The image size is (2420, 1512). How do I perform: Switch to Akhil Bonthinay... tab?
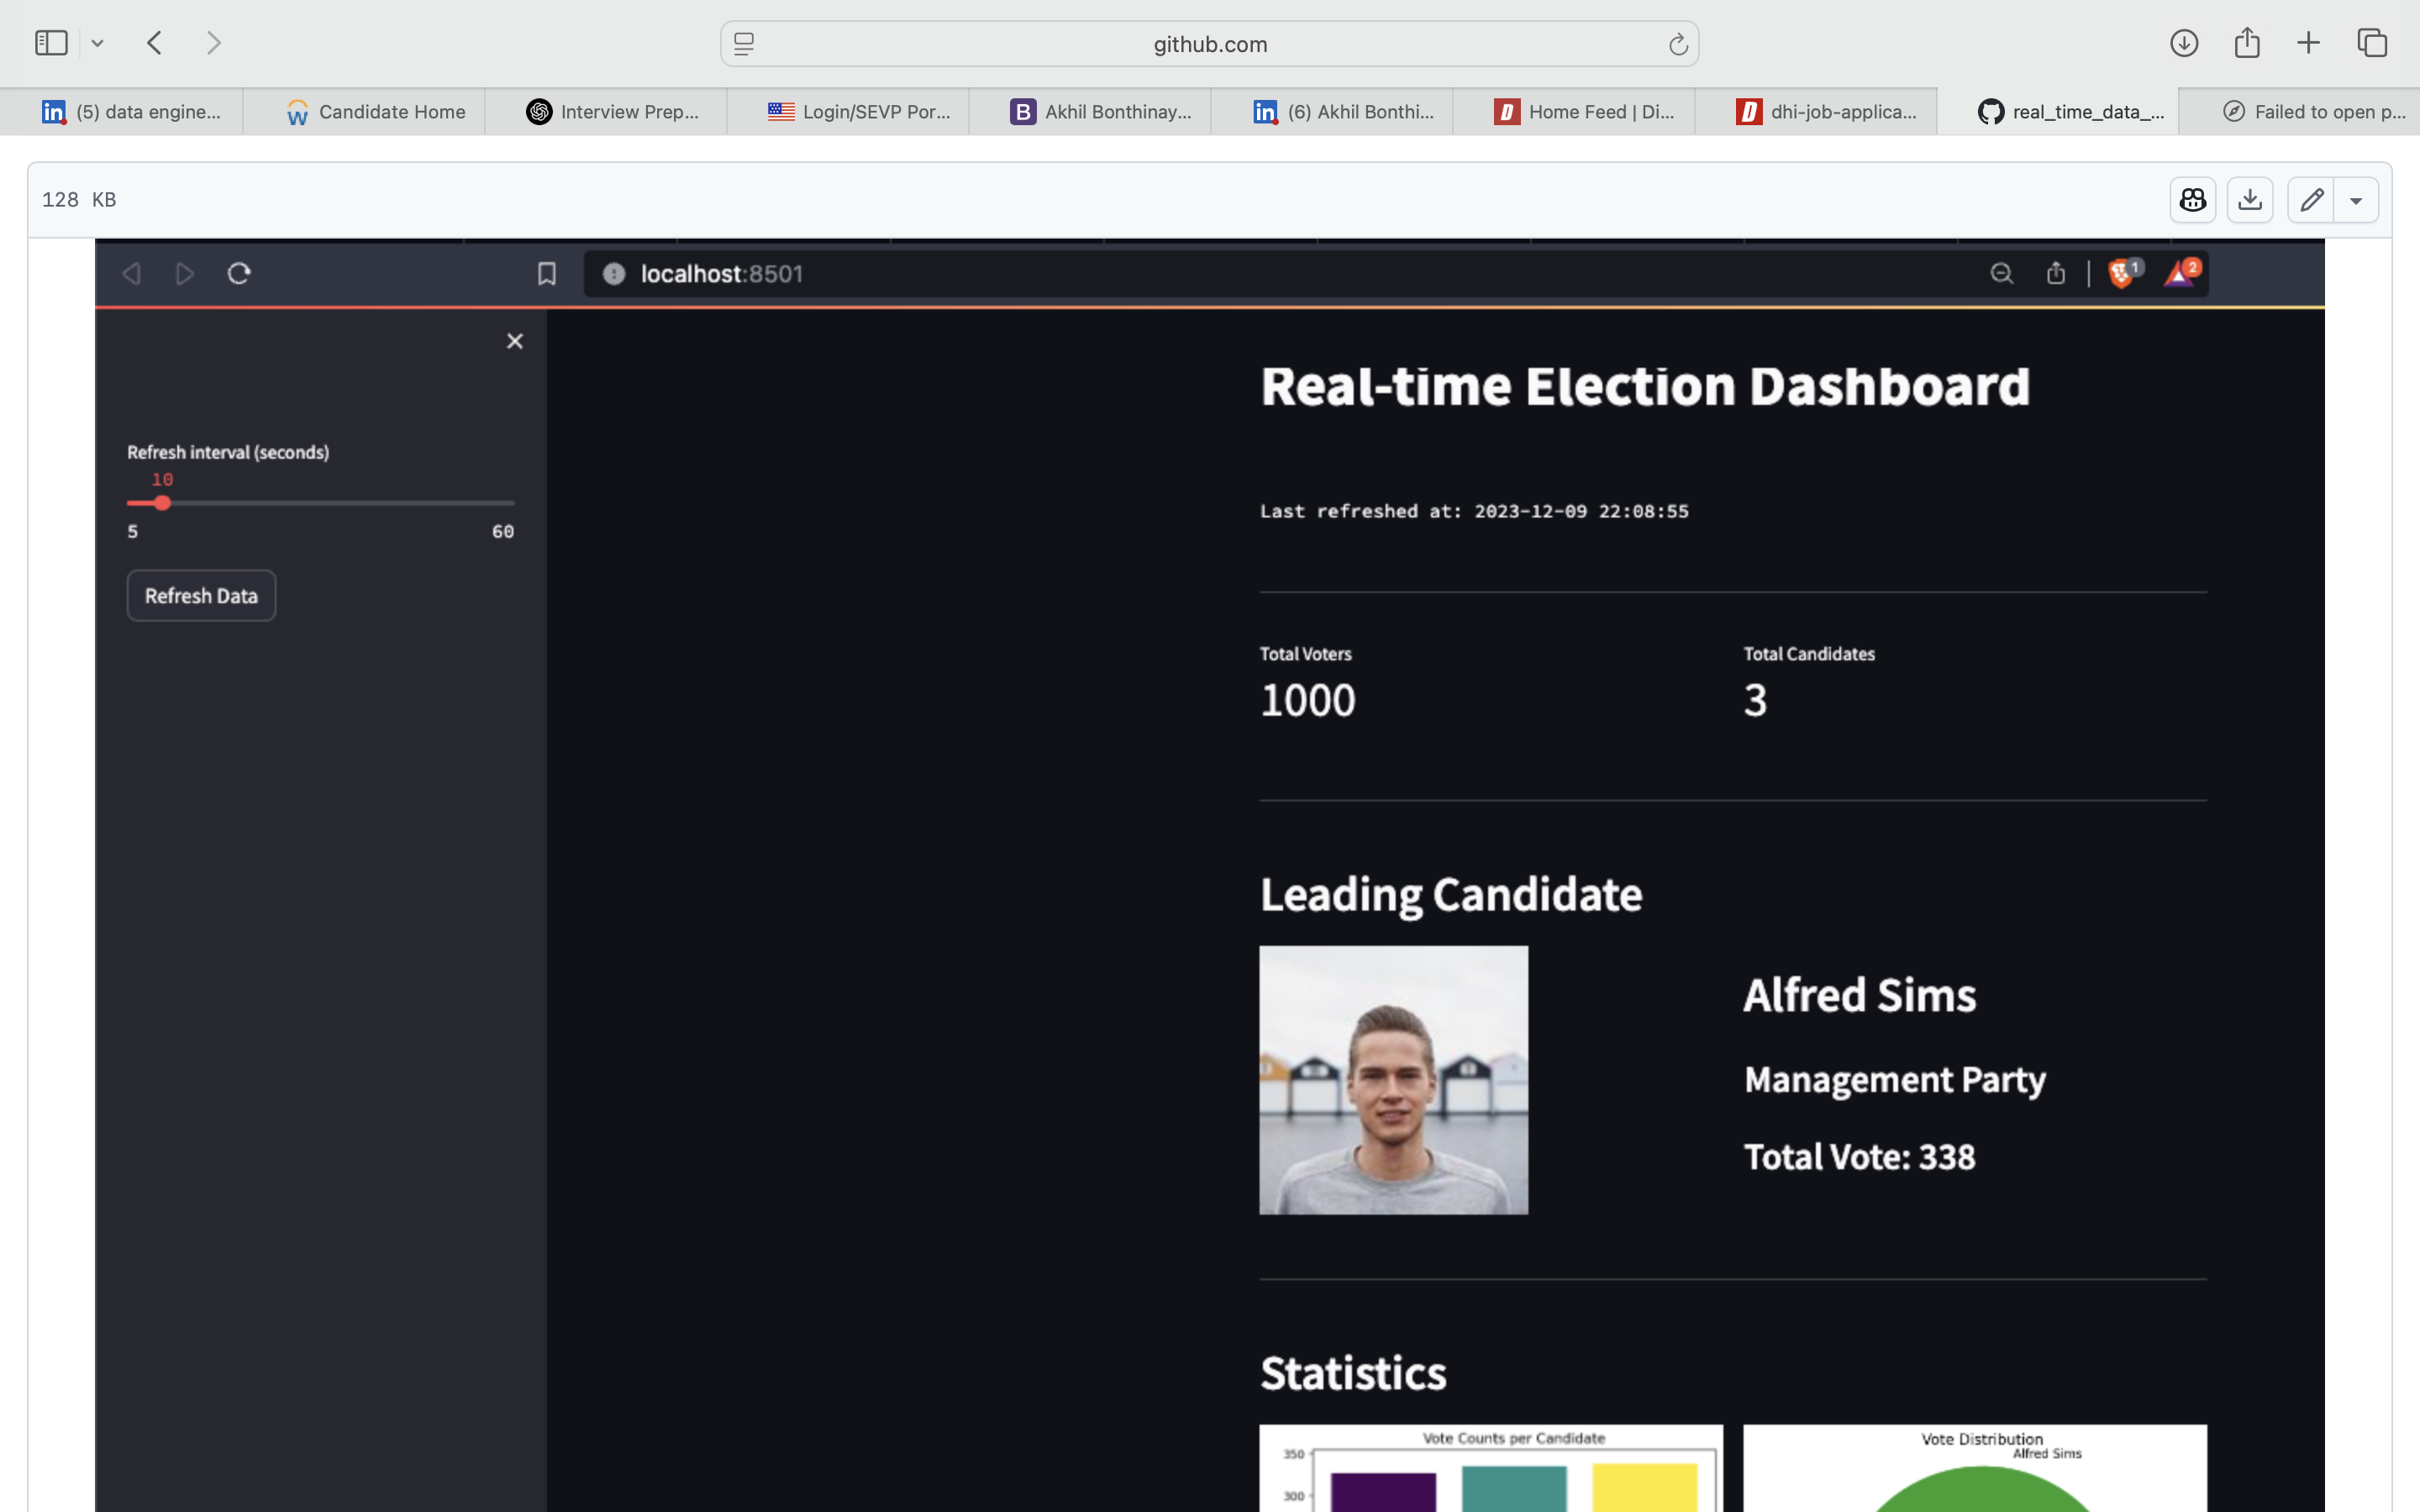(1090, 112)
